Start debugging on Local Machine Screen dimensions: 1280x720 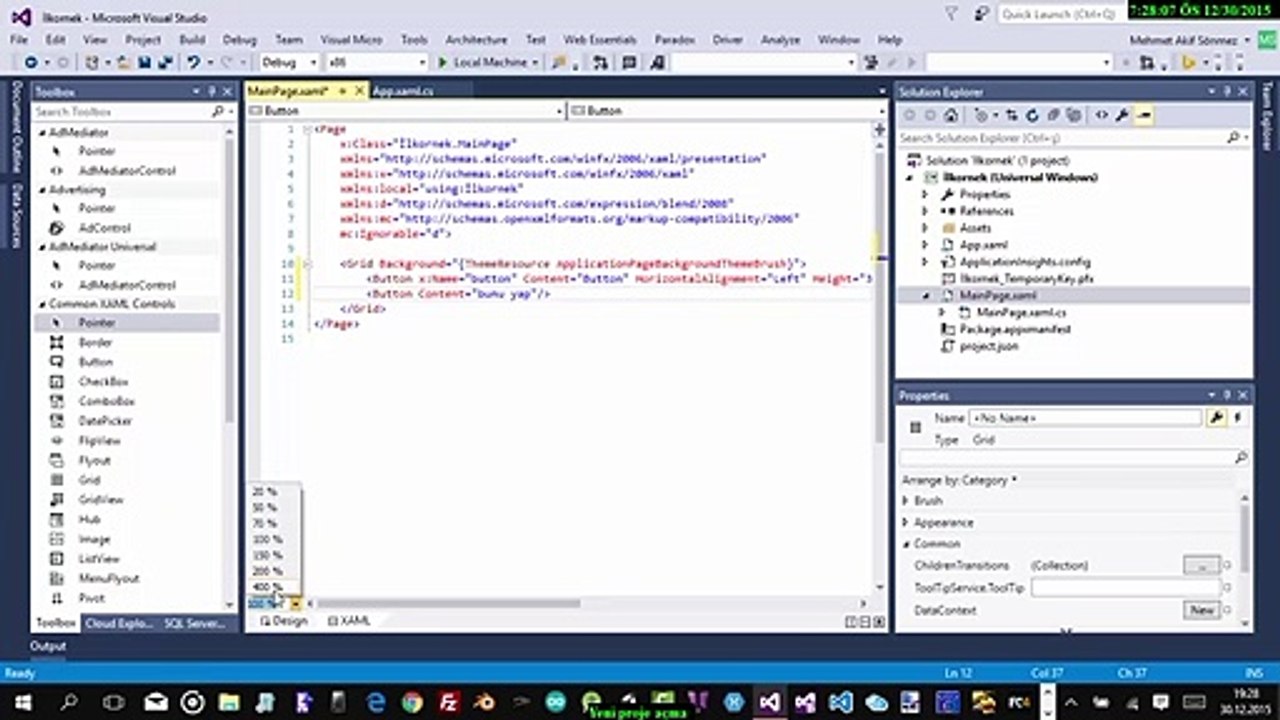(x=489, y=62)
